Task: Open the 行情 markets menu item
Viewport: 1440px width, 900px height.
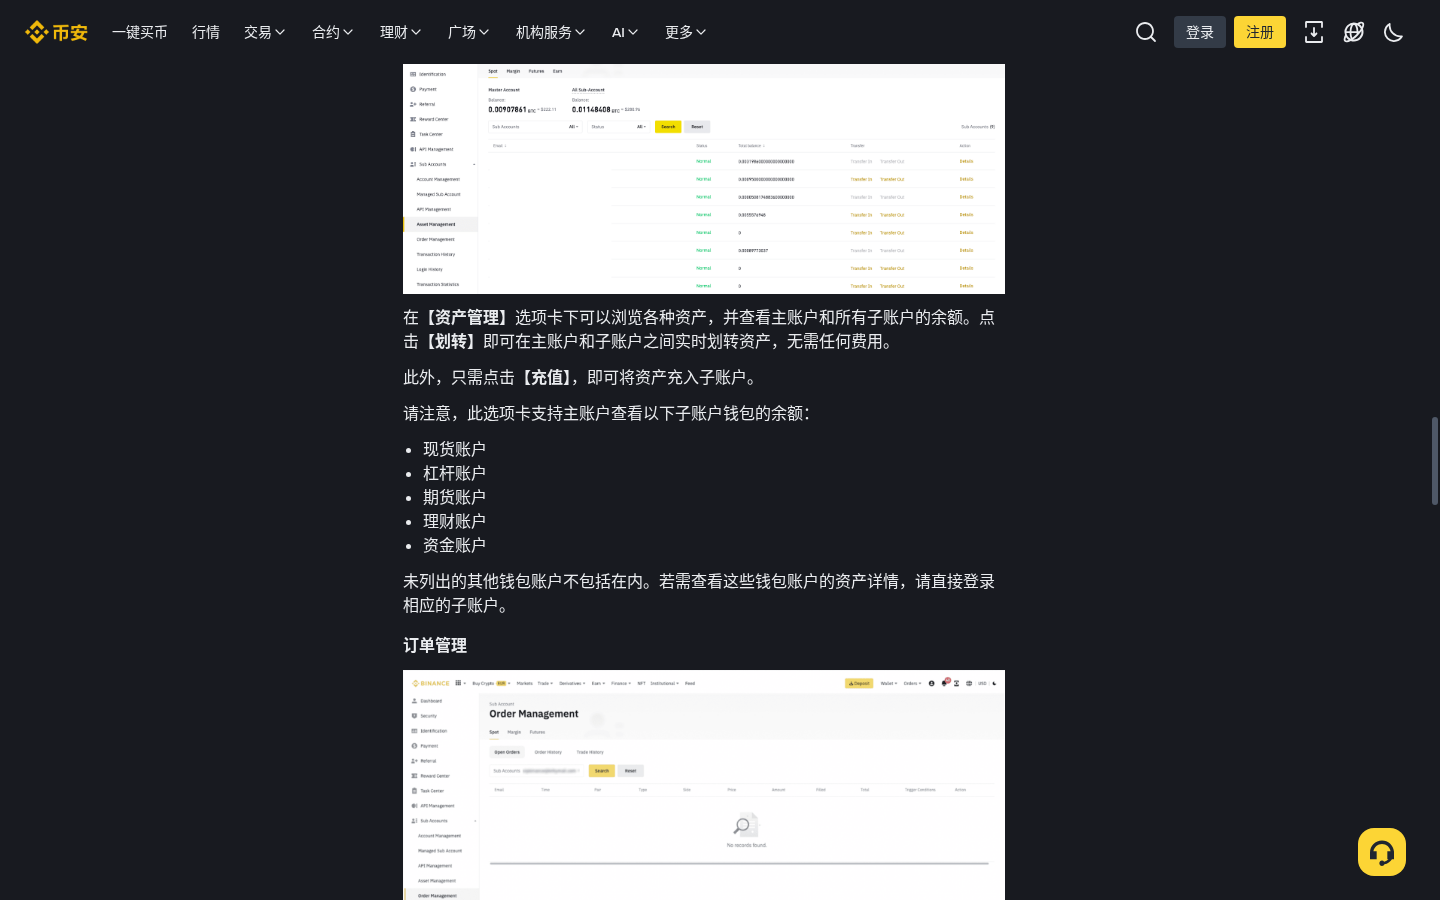Action: 206,32
